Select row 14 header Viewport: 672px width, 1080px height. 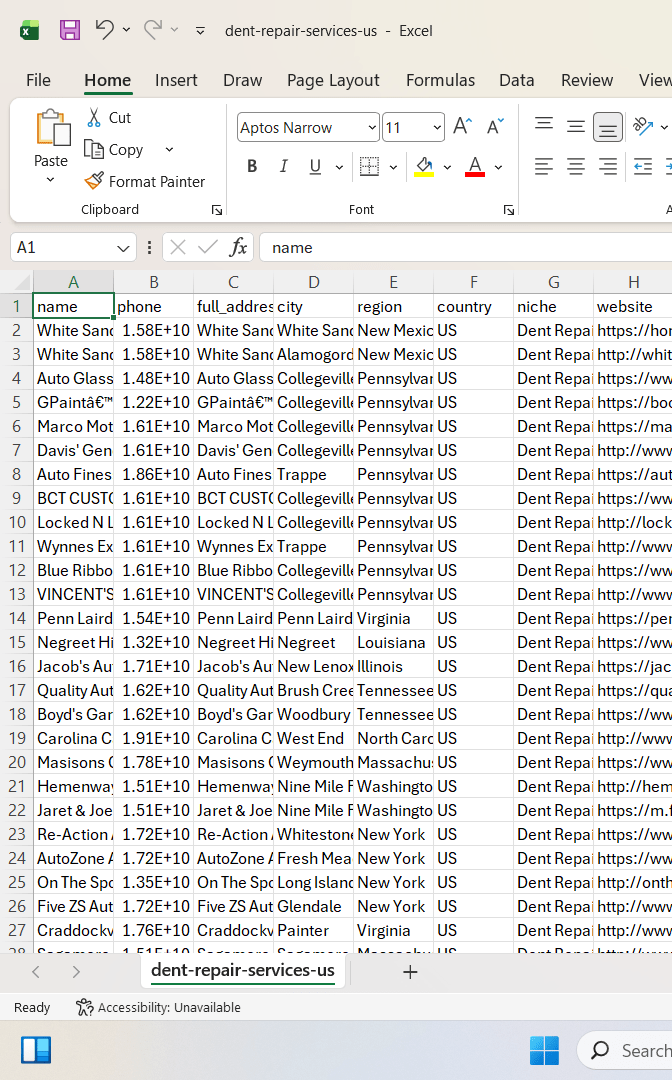pos(17,619)
